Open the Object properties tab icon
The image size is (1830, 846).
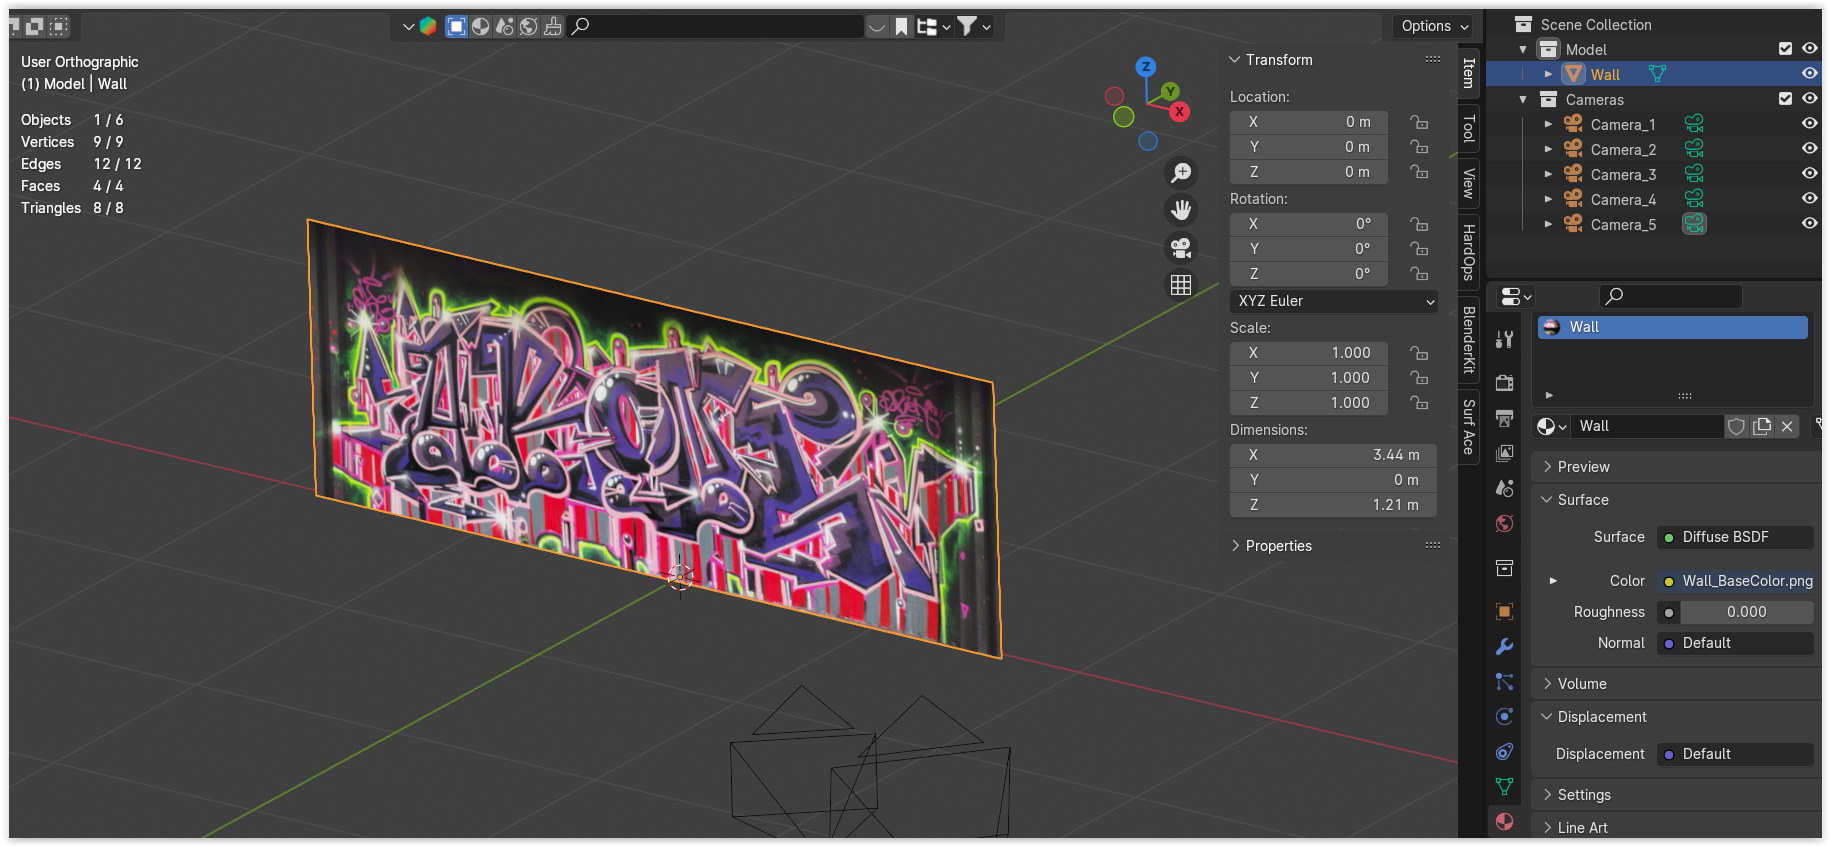(1504, 611)
